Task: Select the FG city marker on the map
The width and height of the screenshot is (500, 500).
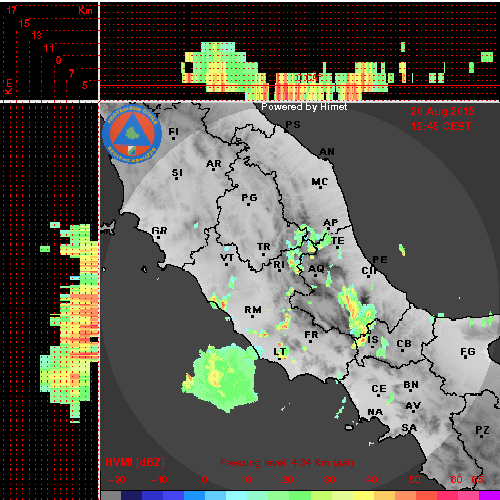Action: click(x=468, y=353)
